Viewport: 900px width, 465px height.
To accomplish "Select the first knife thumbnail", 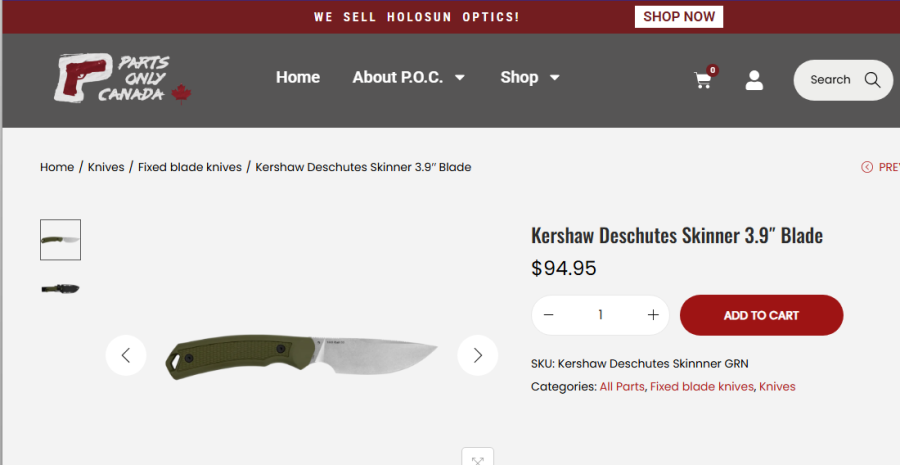I will pyautogui.click(x=60, y=240).
